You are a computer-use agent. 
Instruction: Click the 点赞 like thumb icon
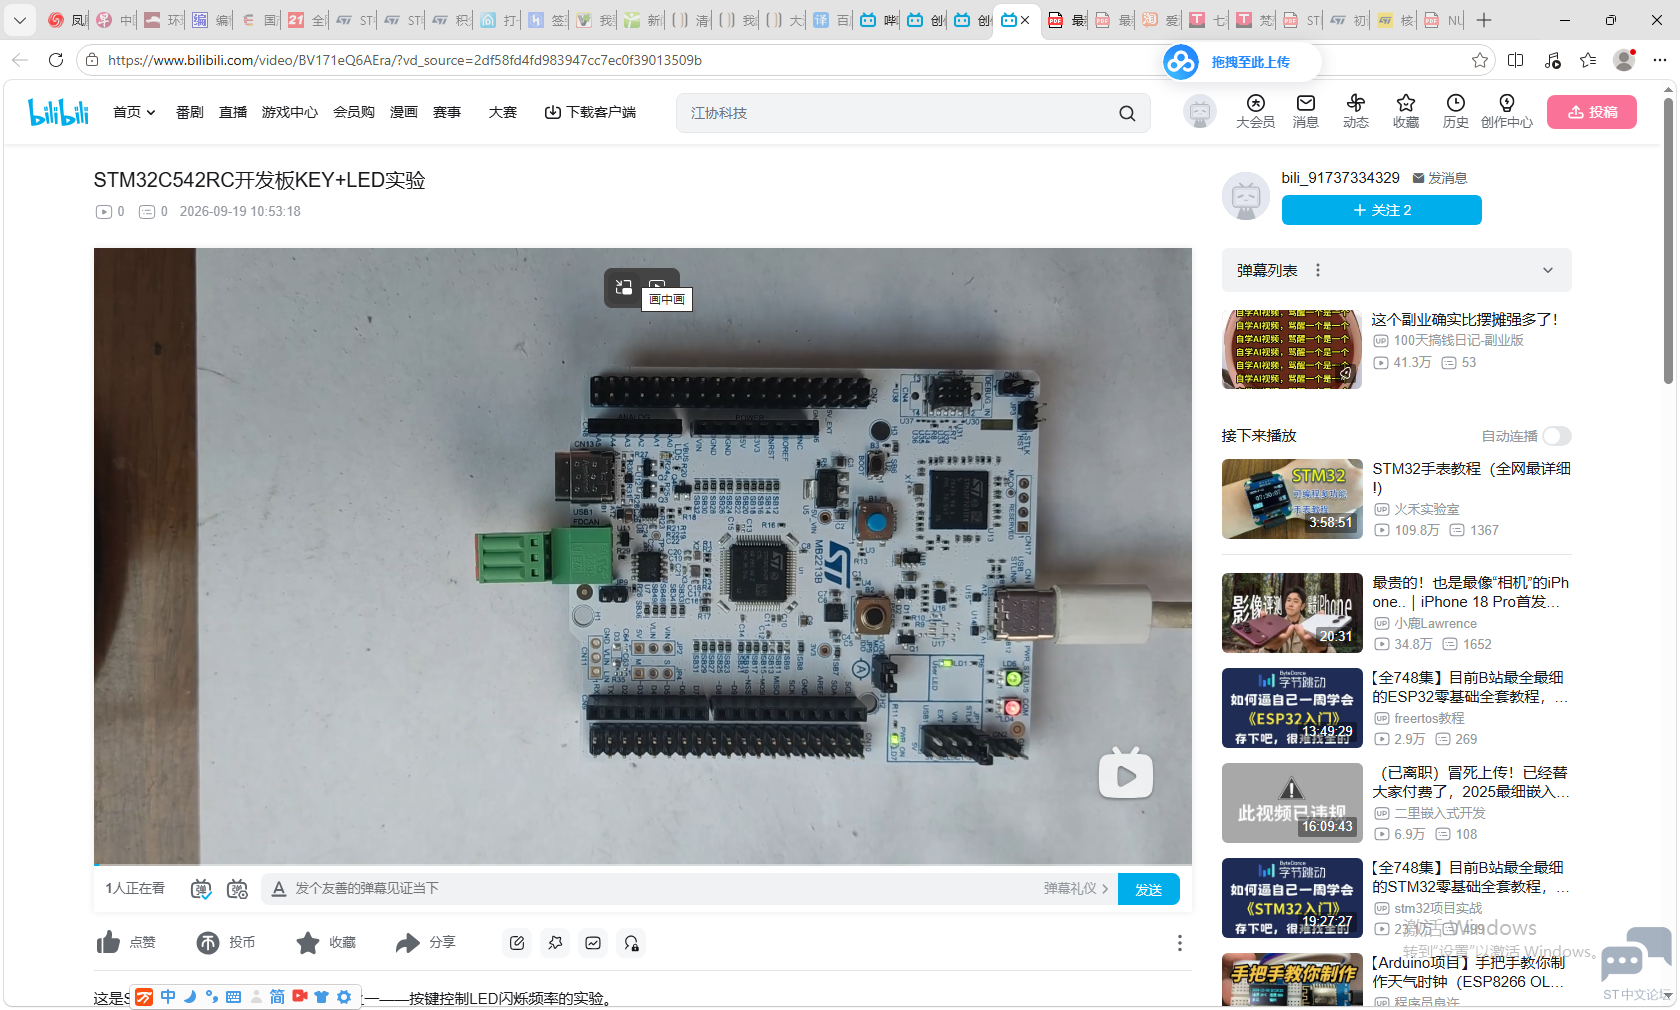click(x=108, y=942)
